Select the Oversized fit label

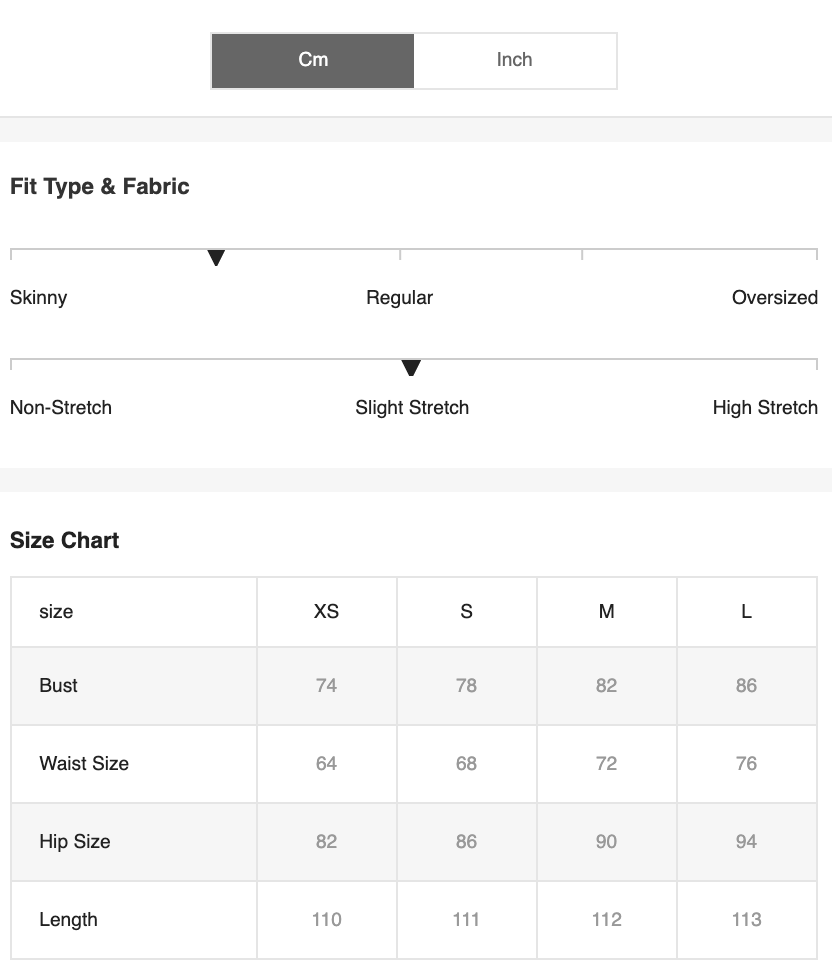pos(775,298)
